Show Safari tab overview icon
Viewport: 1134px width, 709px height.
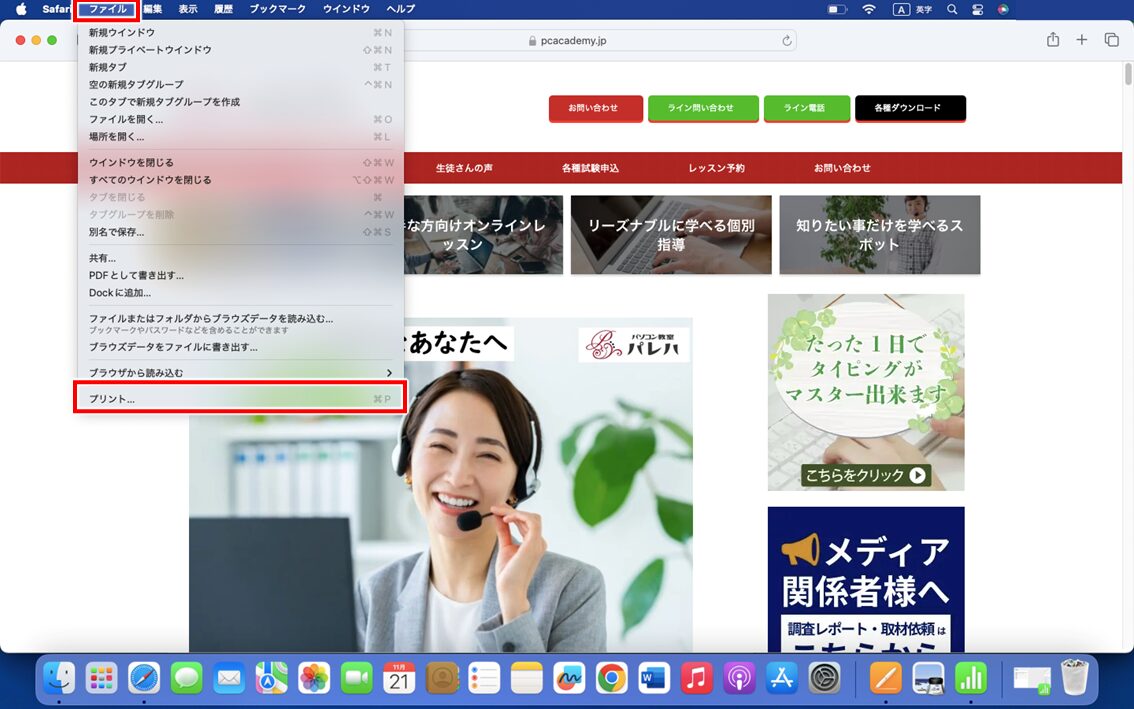click(x=1111, y=39)
